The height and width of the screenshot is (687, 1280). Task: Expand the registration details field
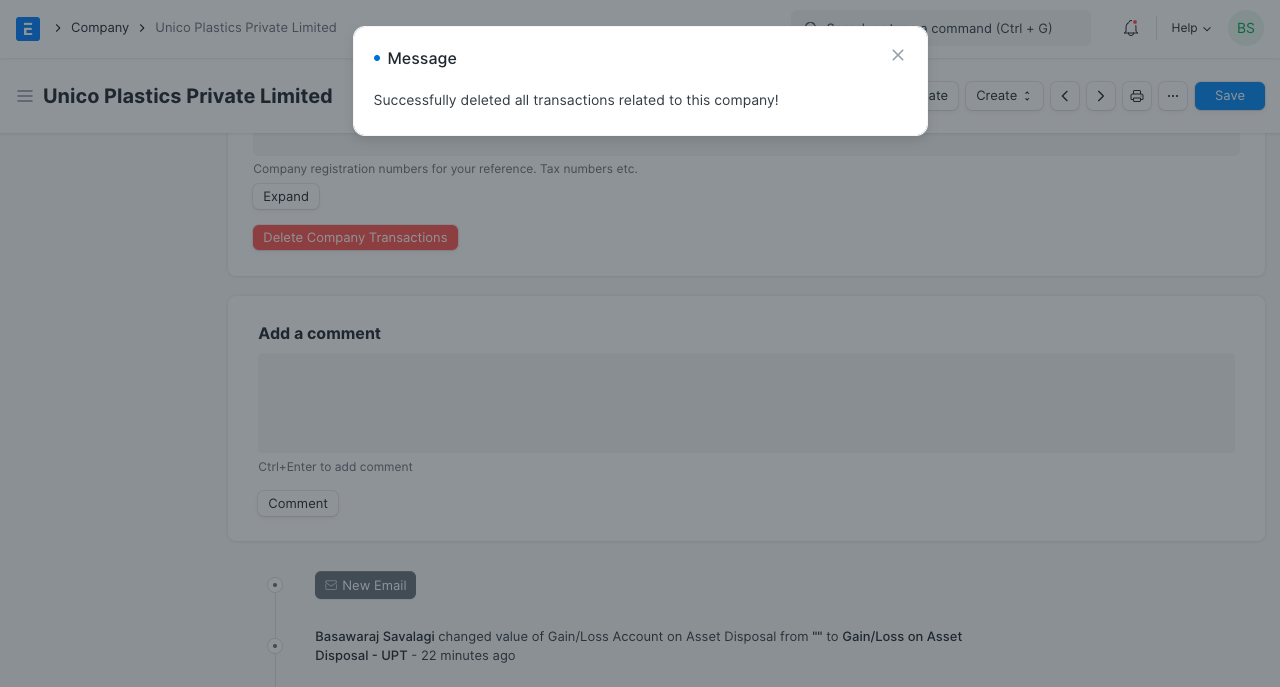pos(286,197)
